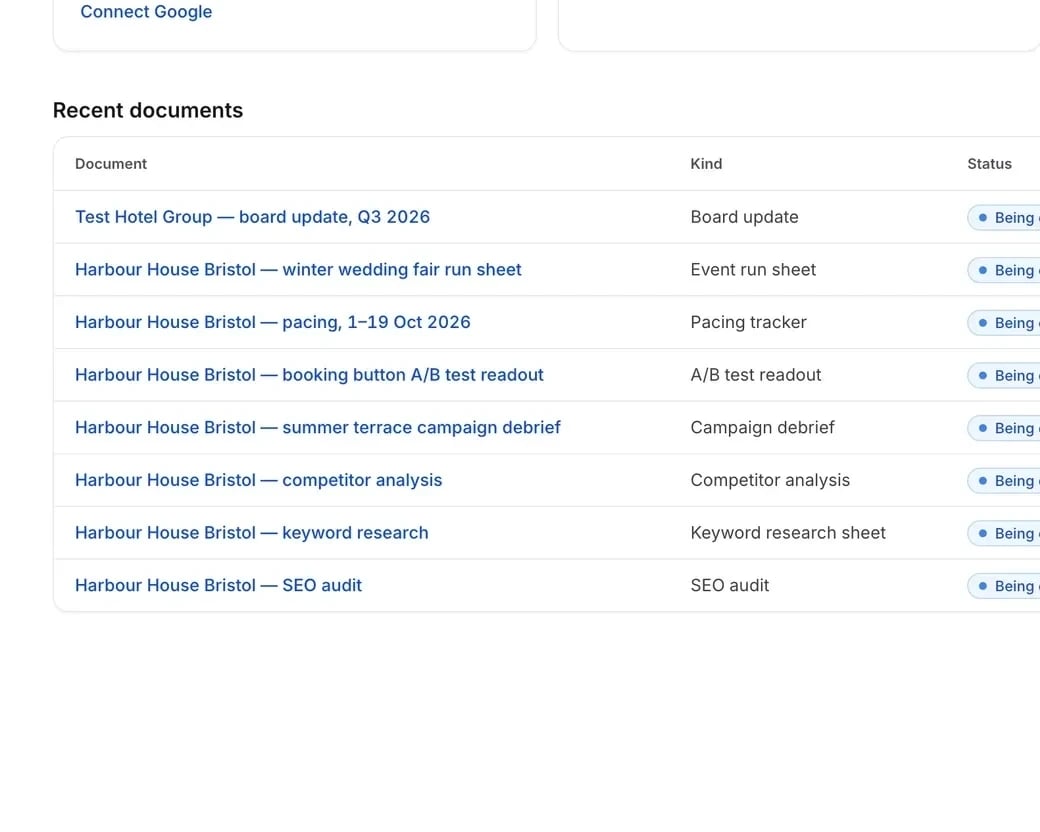
Task: Open Harbour House Bristol keyword research document
Action: point(251,533)
